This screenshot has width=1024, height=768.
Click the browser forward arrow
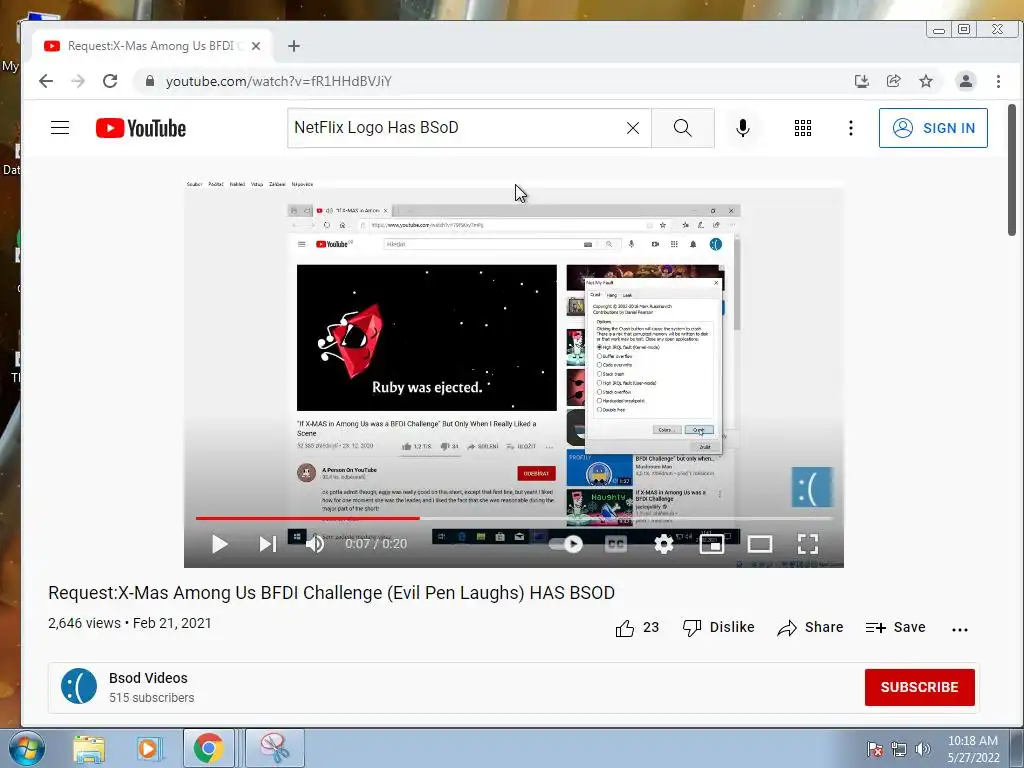(78, 81)
